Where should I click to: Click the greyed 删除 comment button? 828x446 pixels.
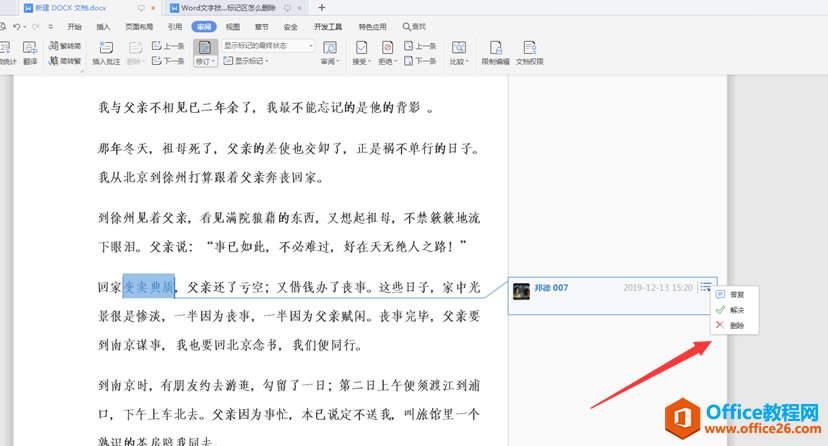point(135,53)
